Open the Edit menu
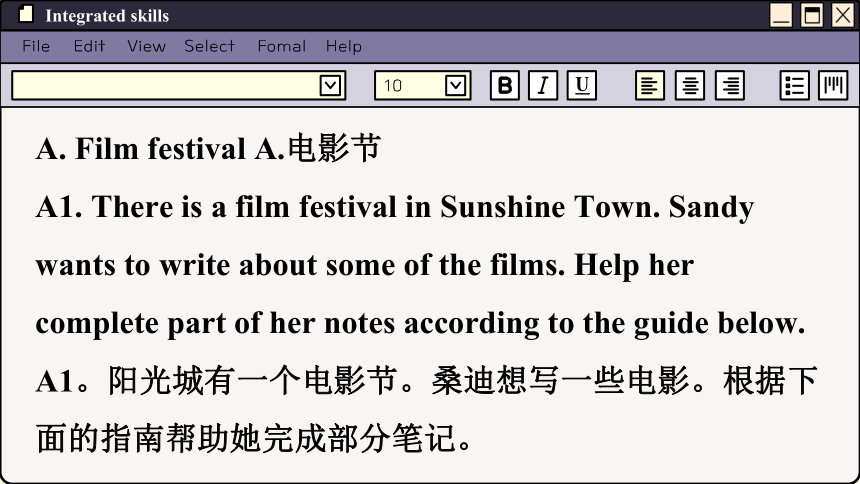 tap(89, 46)
